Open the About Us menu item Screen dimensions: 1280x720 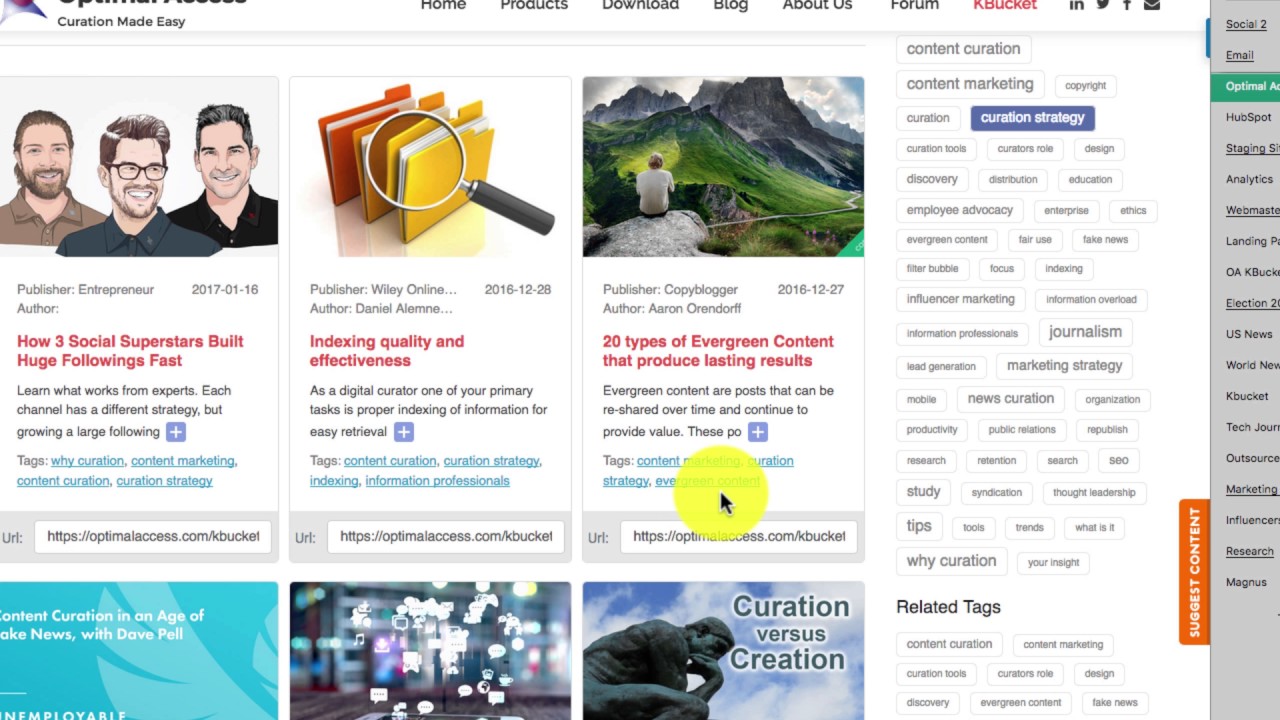(x=817, y=5)
